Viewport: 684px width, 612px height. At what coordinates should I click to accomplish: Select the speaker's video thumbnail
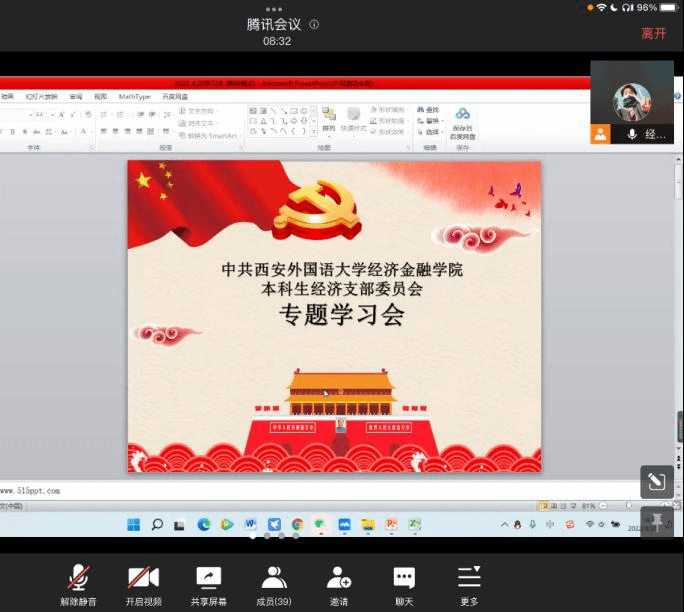[631, 100]
